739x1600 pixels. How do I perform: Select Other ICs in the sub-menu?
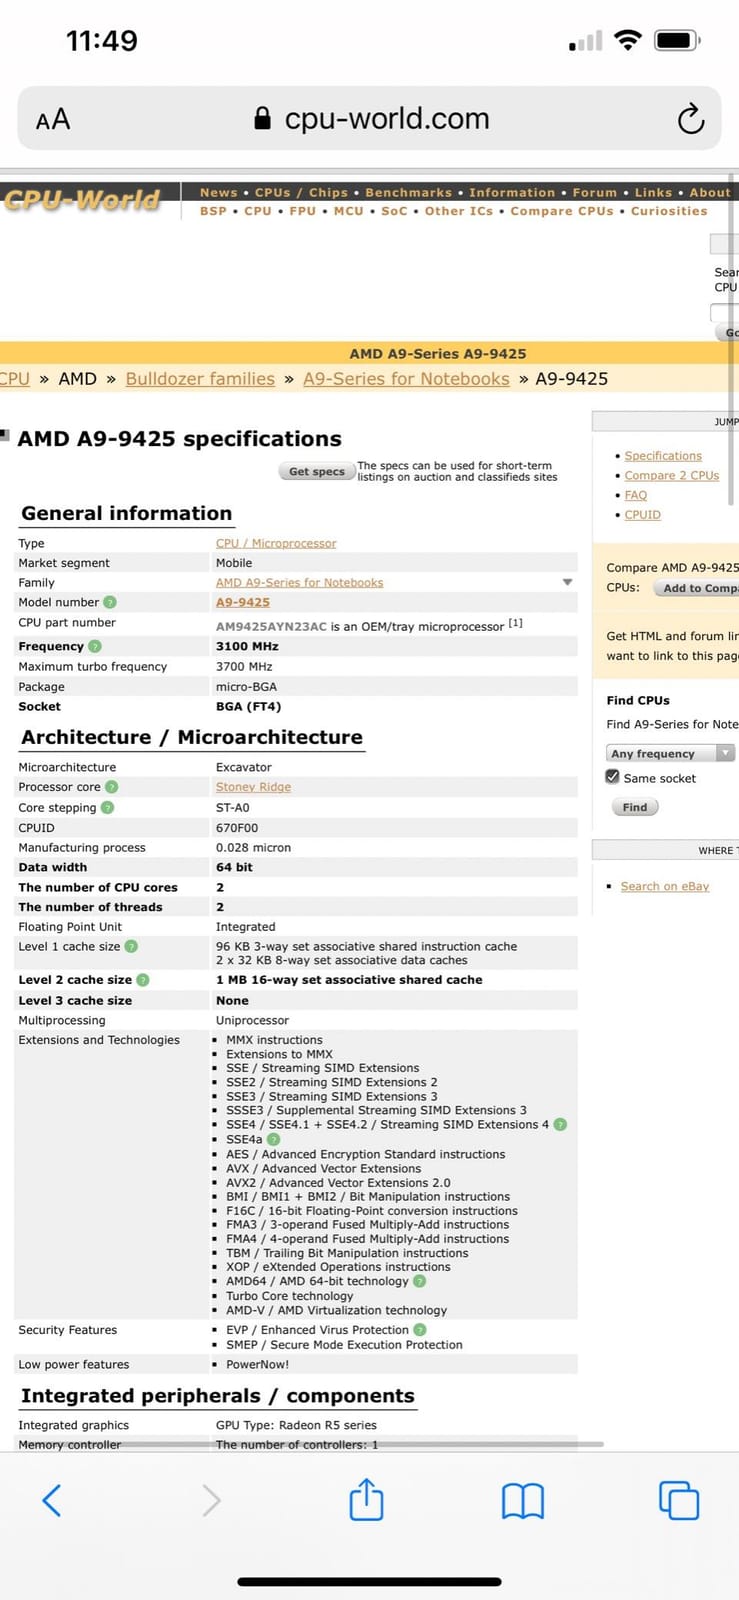point(459,211)
